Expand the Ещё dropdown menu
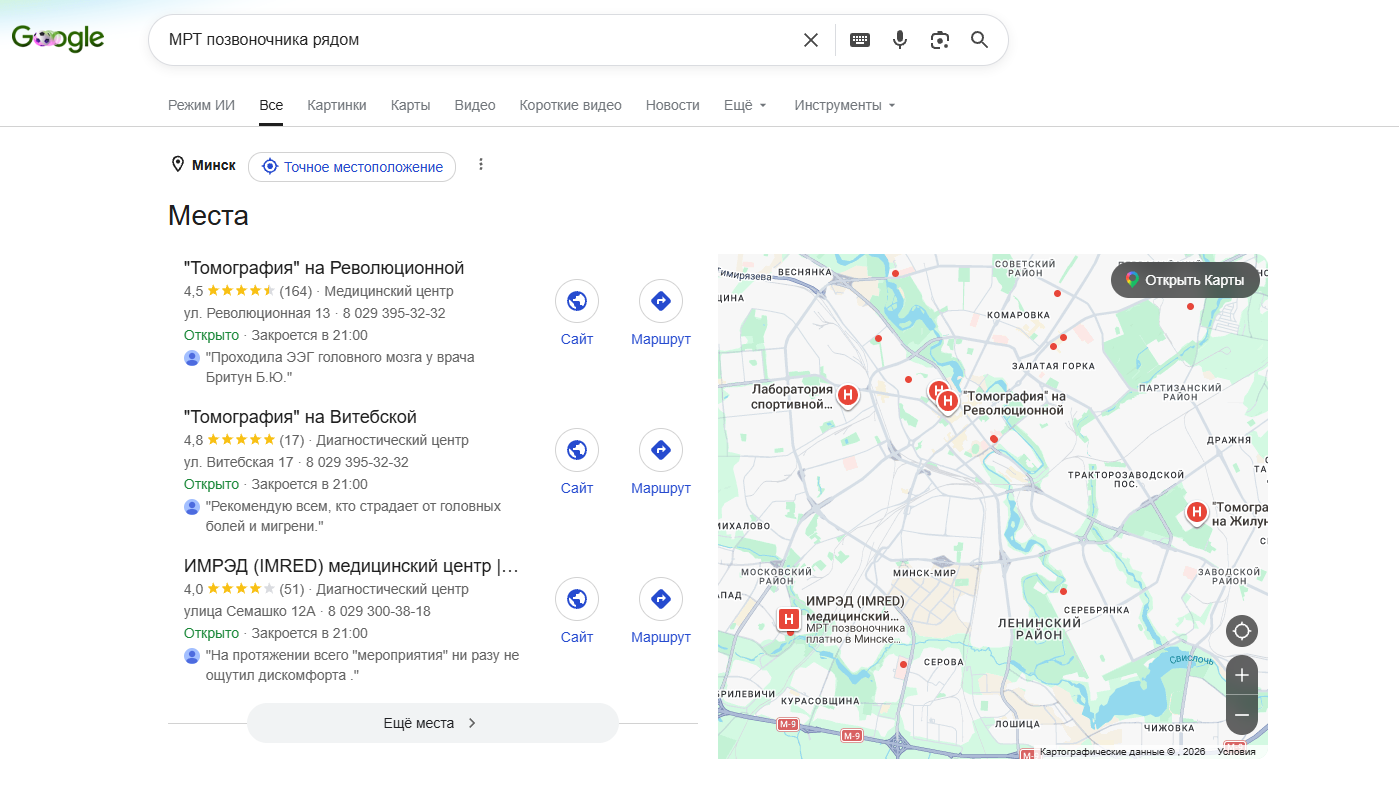This screenshot has width=1399, height=793. [745, 105]
